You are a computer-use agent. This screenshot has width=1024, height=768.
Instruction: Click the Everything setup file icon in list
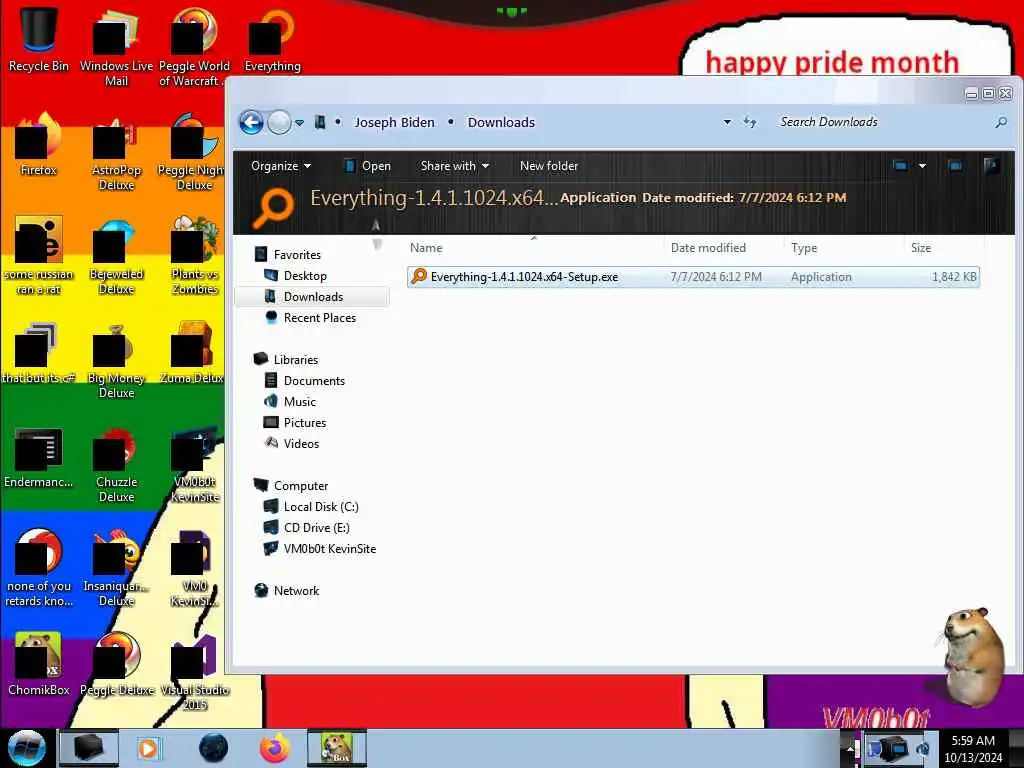[419, 276]
